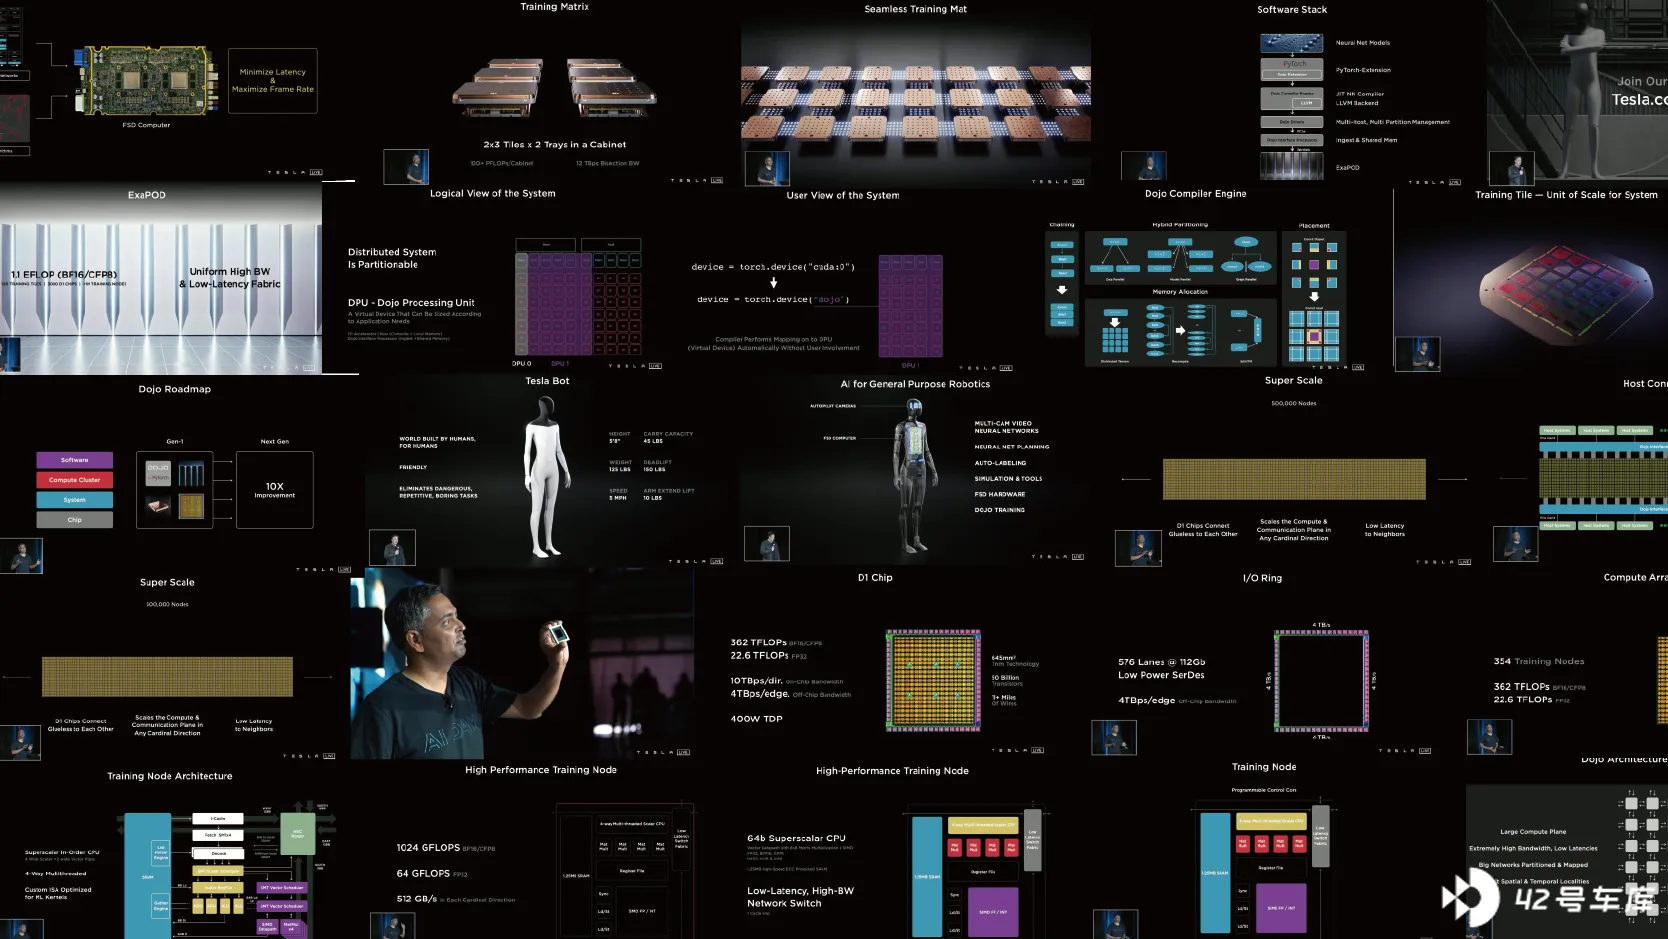Click the blue System block in roadmap
Image resolution: width=1668 pixels, height=939 pixels.
[75, 500]
